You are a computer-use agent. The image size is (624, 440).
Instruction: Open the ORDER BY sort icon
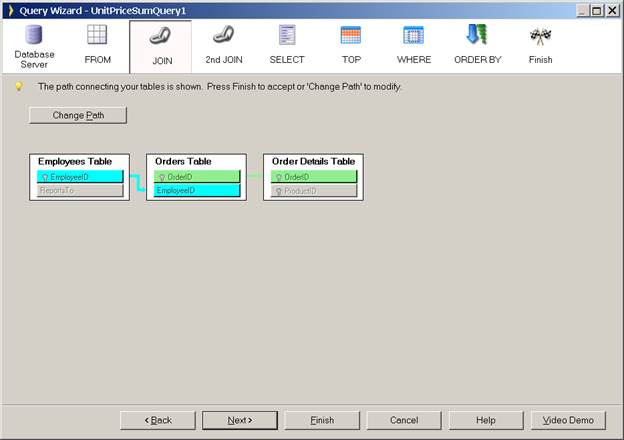tap(476, 36)
